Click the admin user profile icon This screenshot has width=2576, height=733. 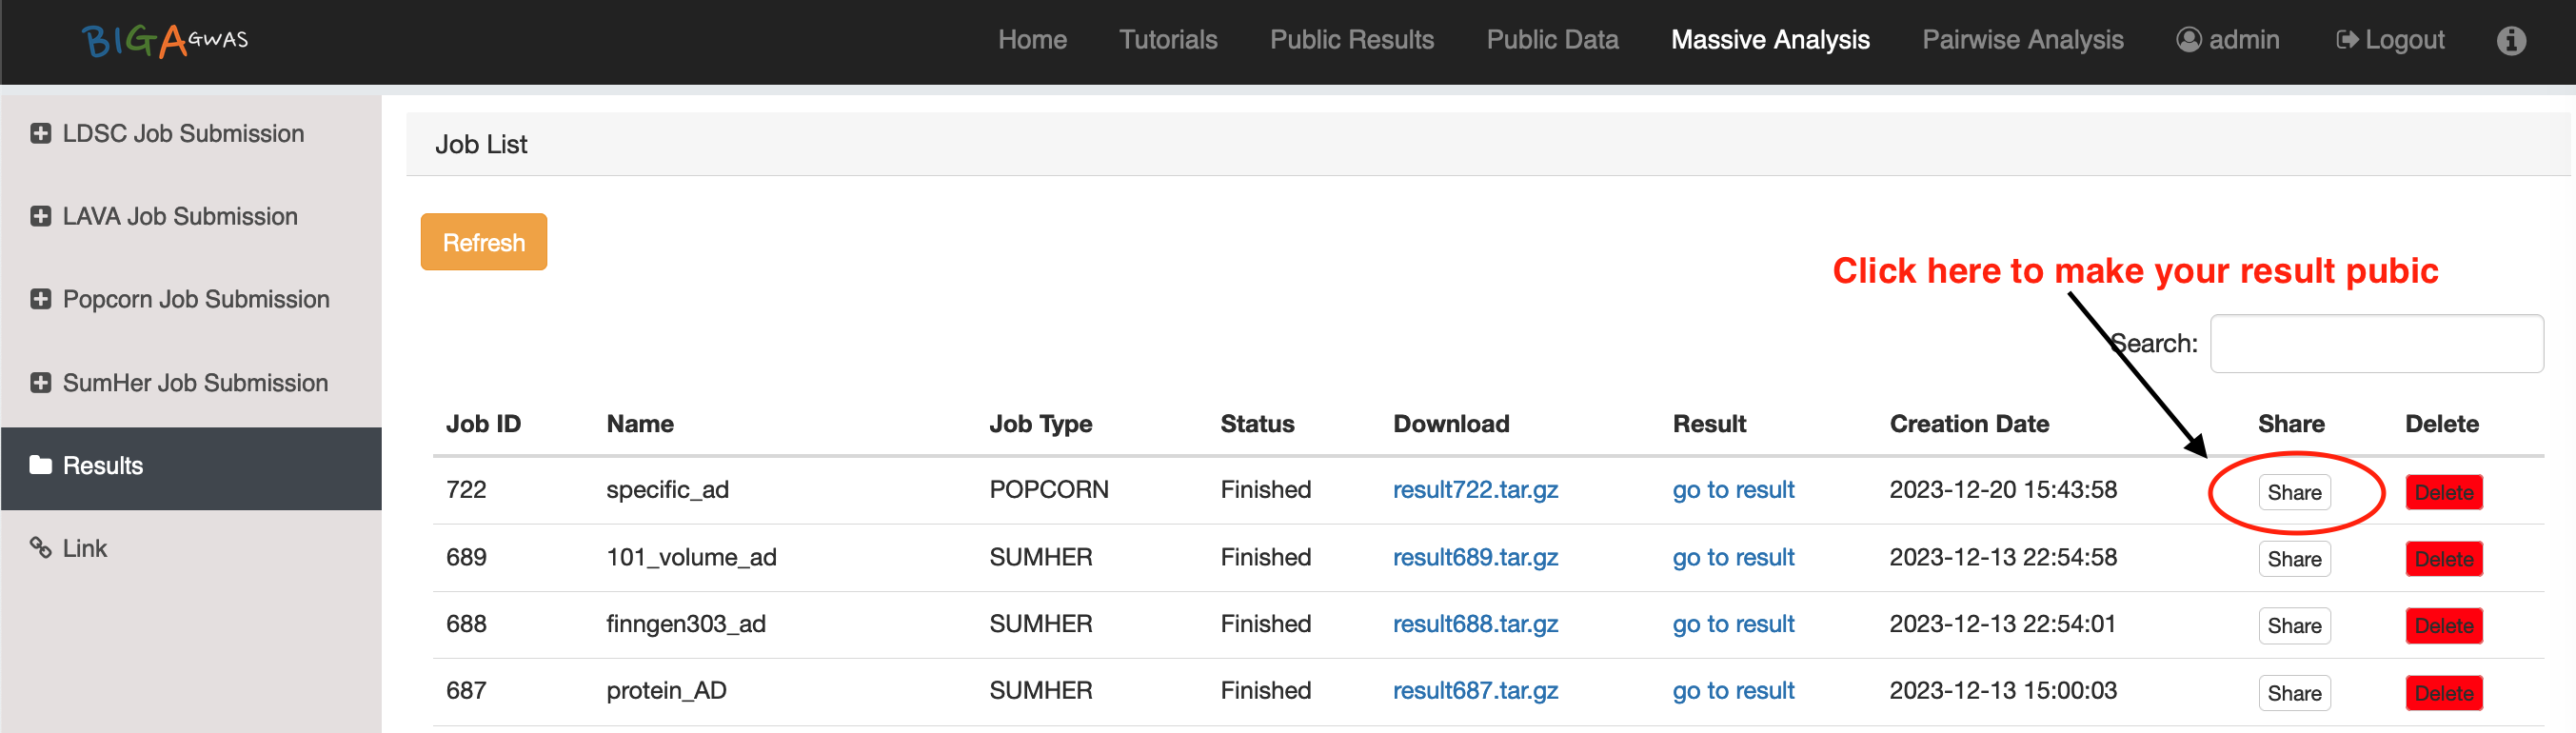(2188, 40)
